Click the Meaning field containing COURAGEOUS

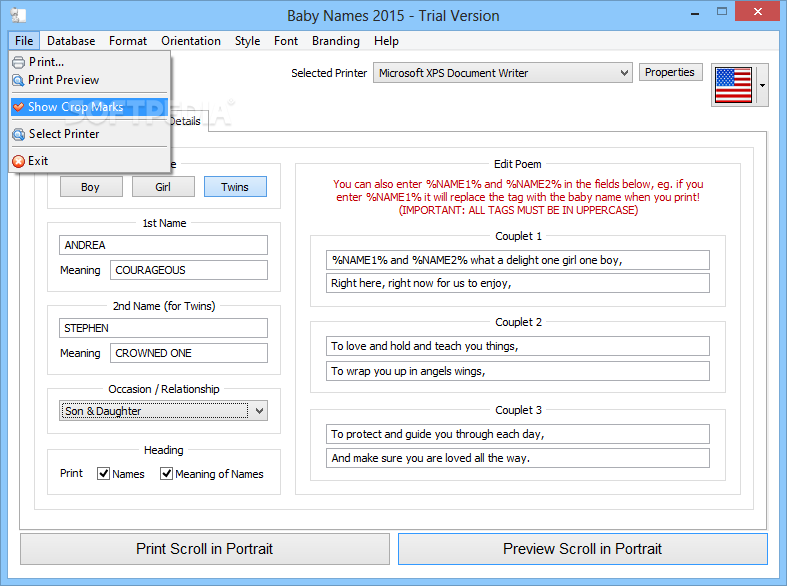[189, 270]
